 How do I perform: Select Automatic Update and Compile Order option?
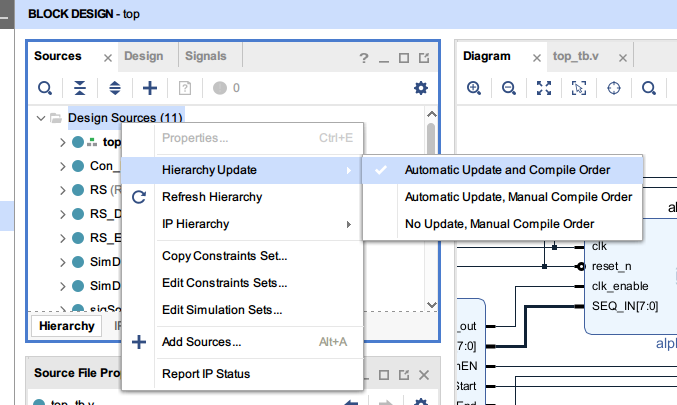tap(507, 170)
